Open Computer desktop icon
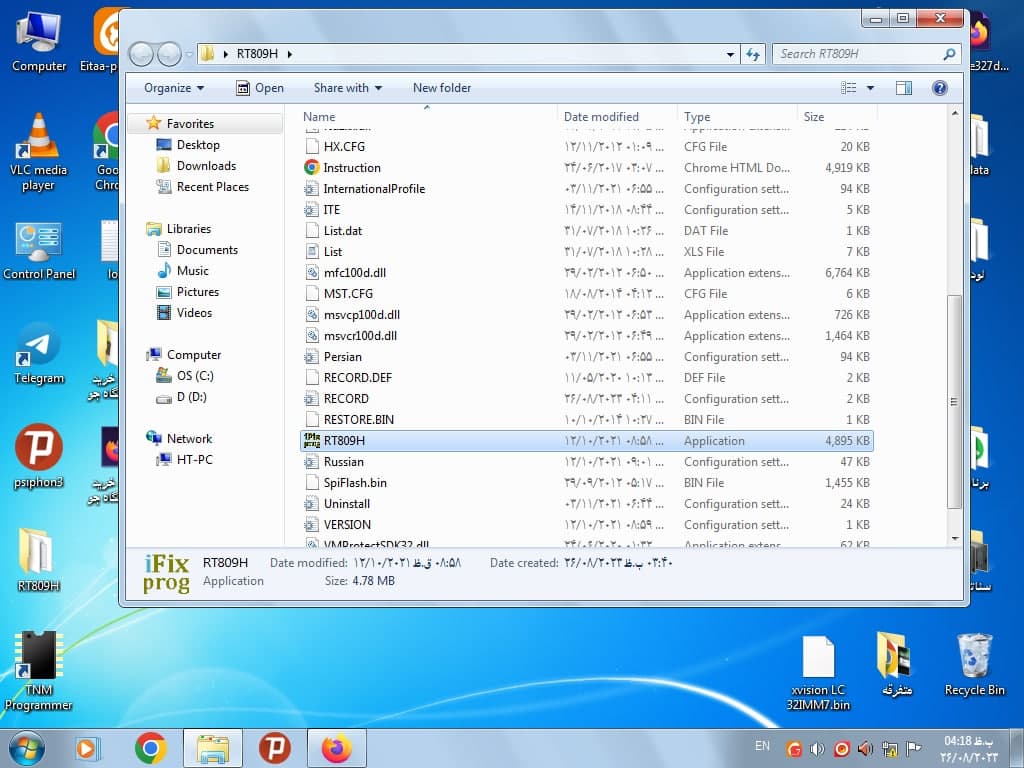This screenshot has height=768, width=1024. tap(39, 42)
